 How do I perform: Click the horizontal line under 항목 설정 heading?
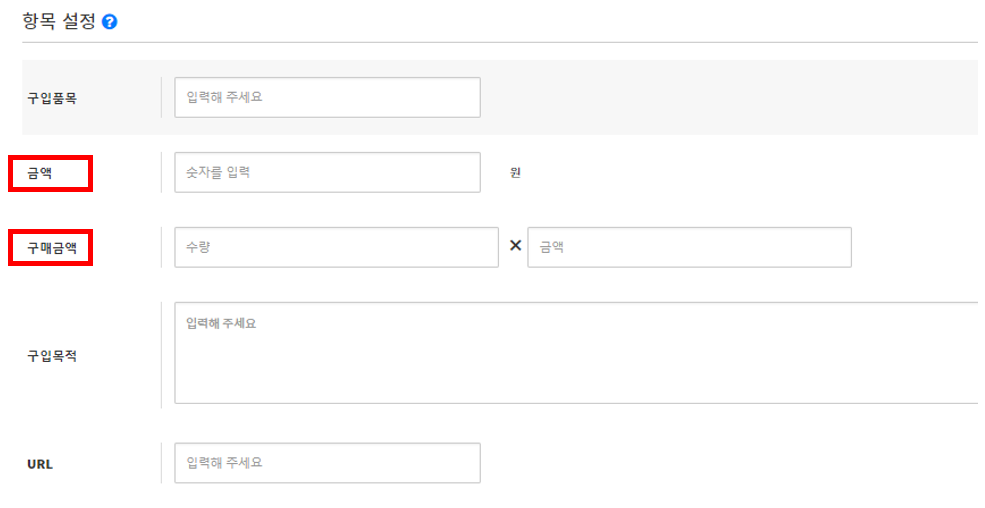tap(500, 42)
